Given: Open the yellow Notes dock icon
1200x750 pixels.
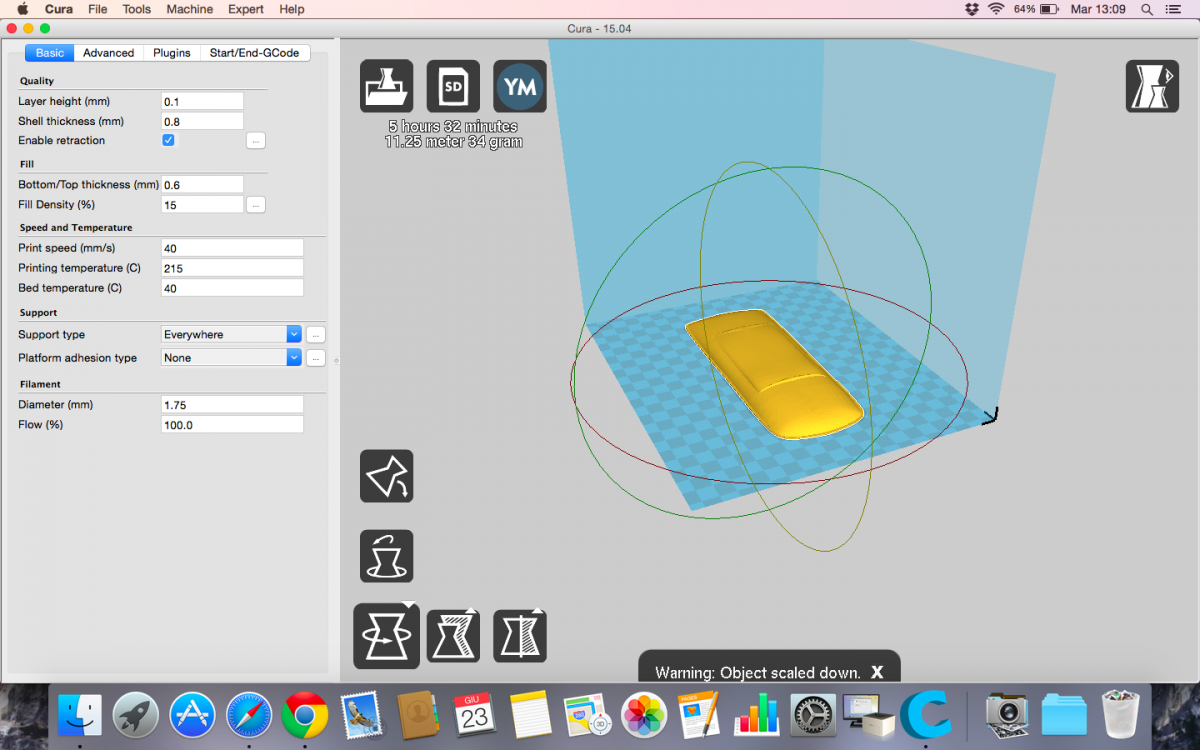Looking at the screenshot, I should coord(531,716).
